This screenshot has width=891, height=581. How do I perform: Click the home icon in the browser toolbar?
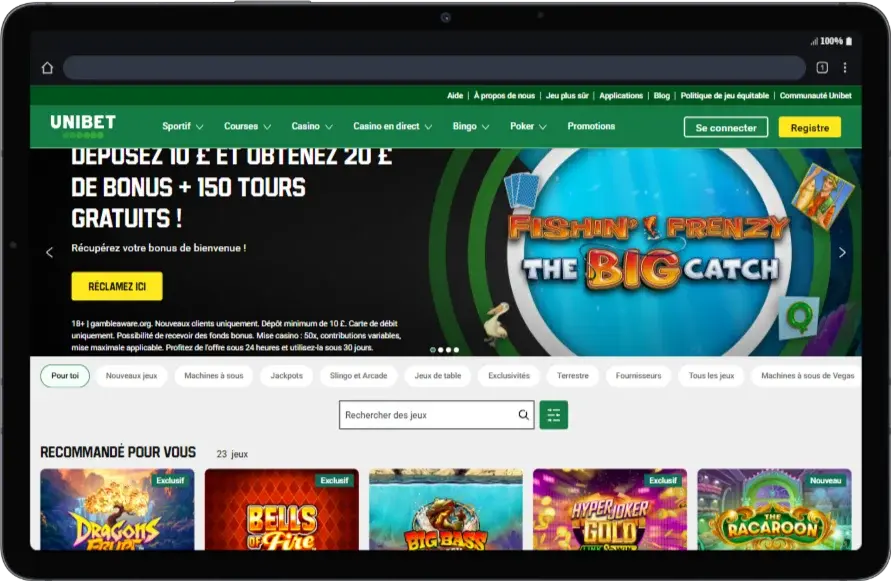point(47,67)
